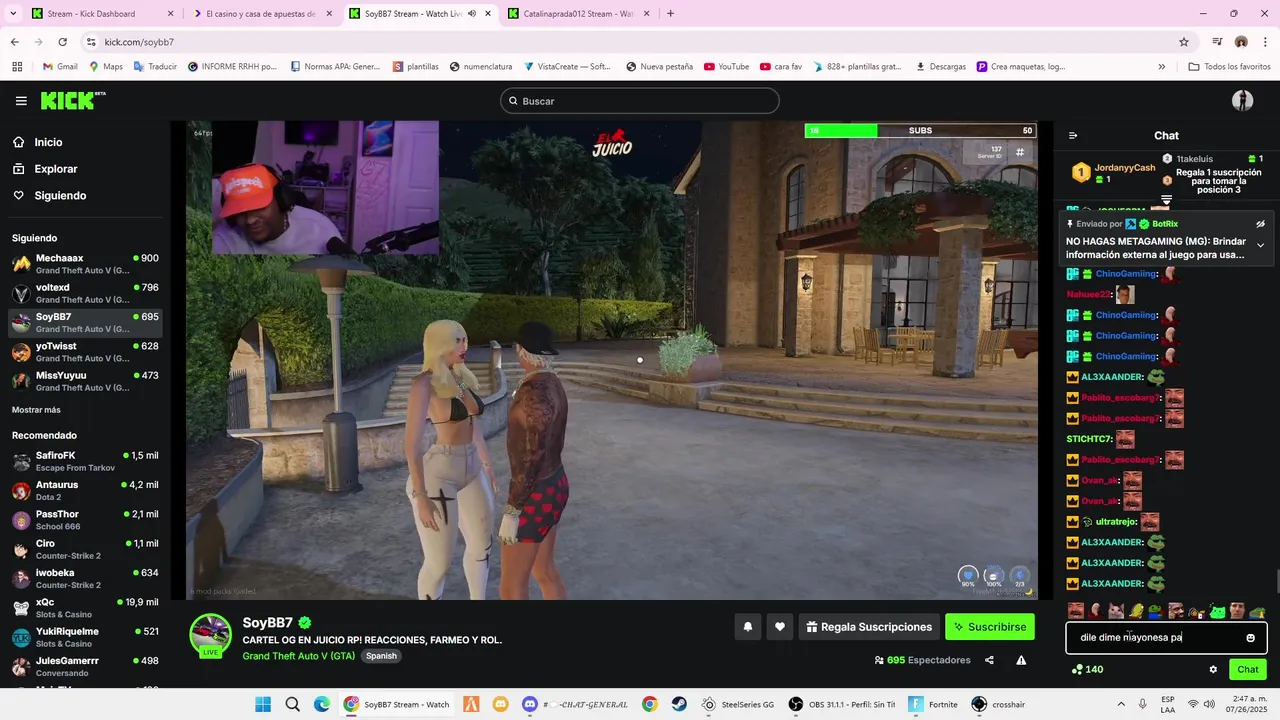Insert the green cat emote from quick bar
The image size is (1280, 720).
[x=1217, y=611]
